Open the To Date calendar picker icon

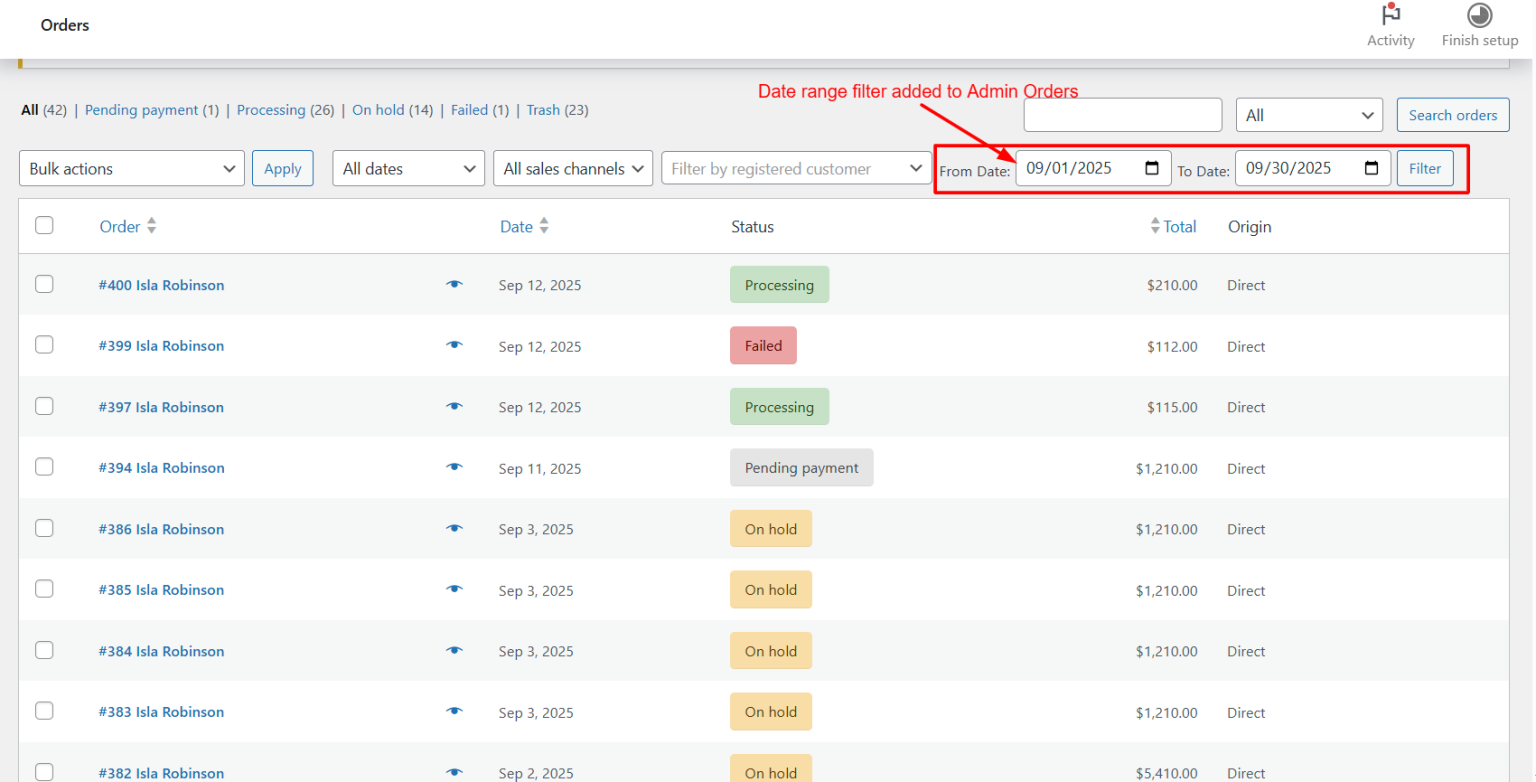click(1371, 168)
